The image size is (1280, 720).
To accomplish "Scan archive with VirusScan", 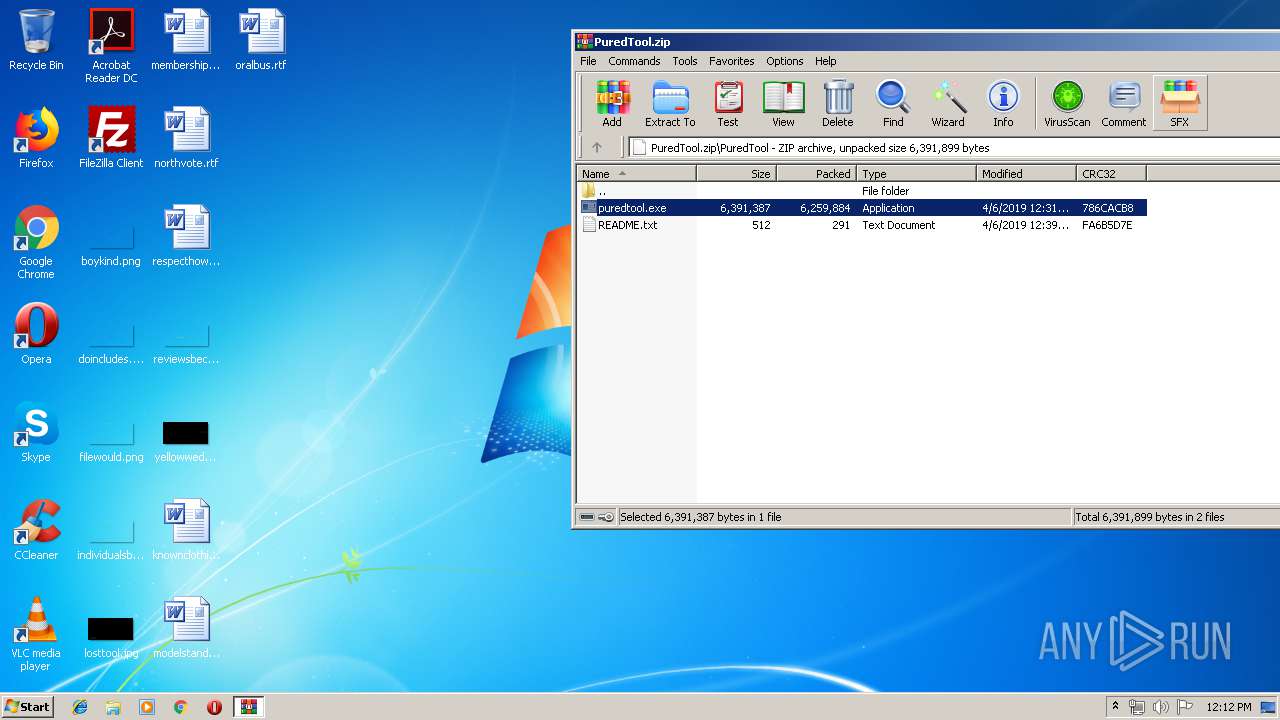I will click(x=1066, y=103).
